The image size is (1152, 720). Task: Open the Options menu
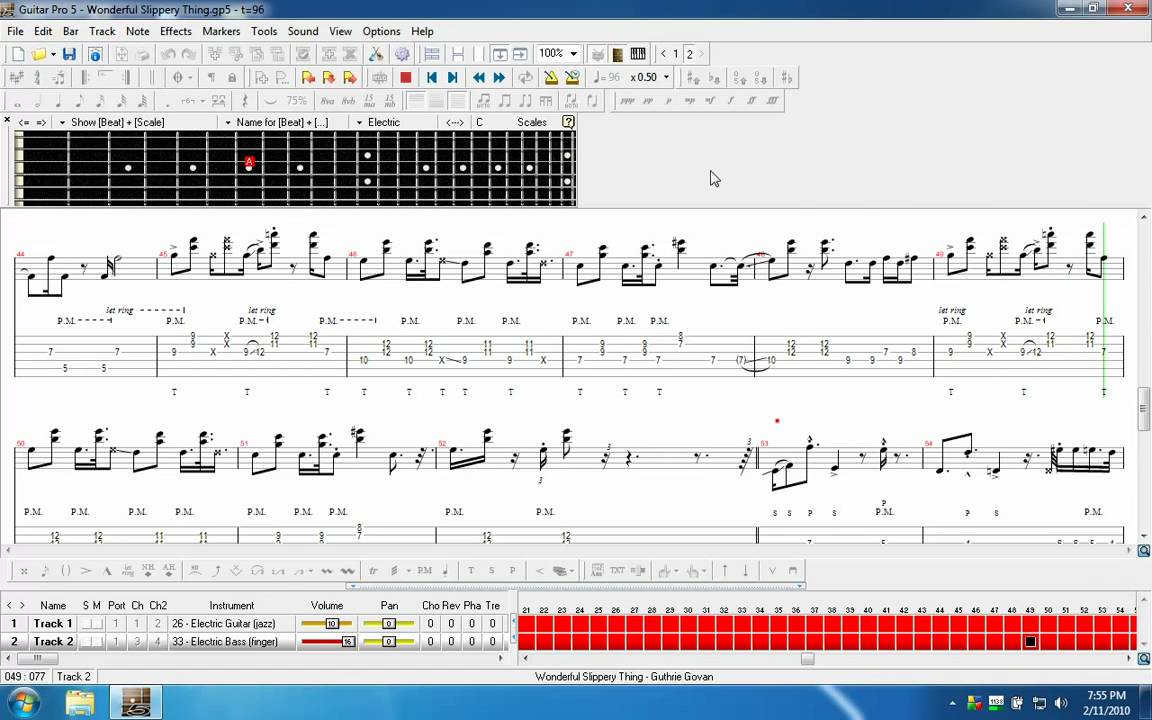[x=381, y=32]
